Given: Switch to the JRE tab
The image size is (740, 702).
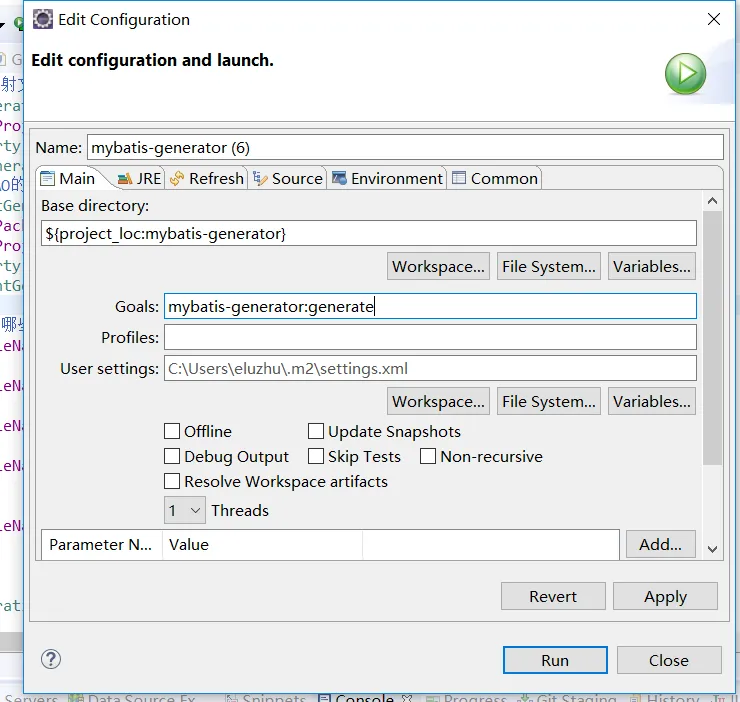Looking at the screenshot, I should (139, 178).
